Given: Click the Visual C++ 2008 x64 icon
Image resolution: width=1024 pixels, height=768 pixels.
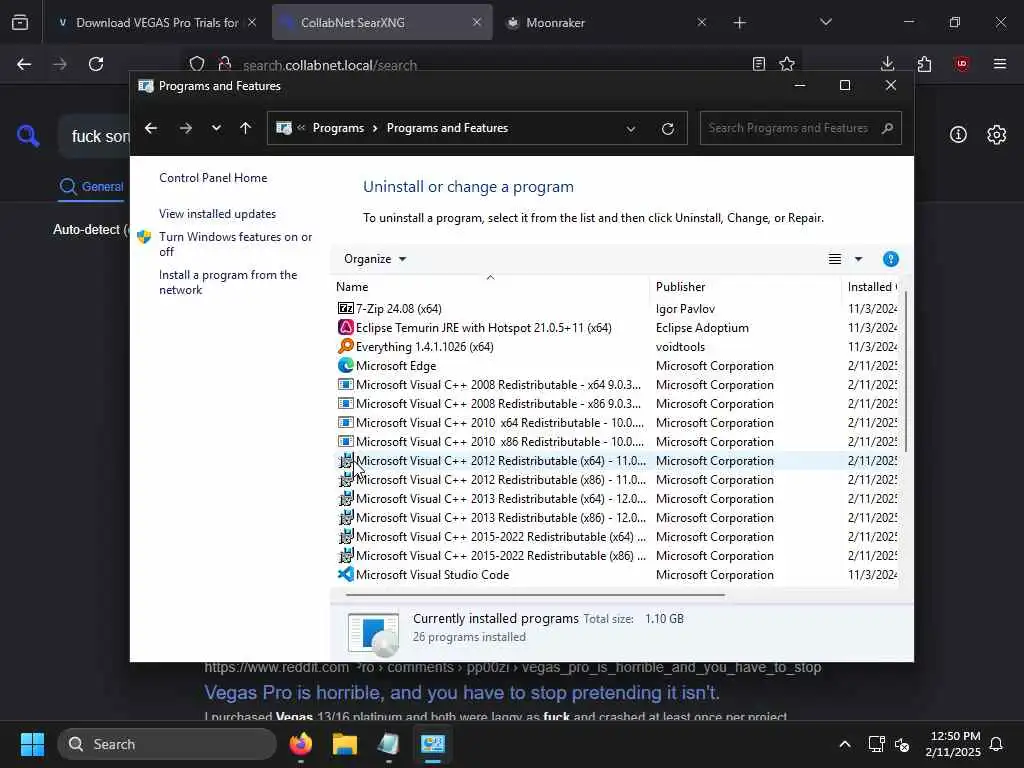Looking at the screenshot, I should pyautogui.click(x=345, y=384).
